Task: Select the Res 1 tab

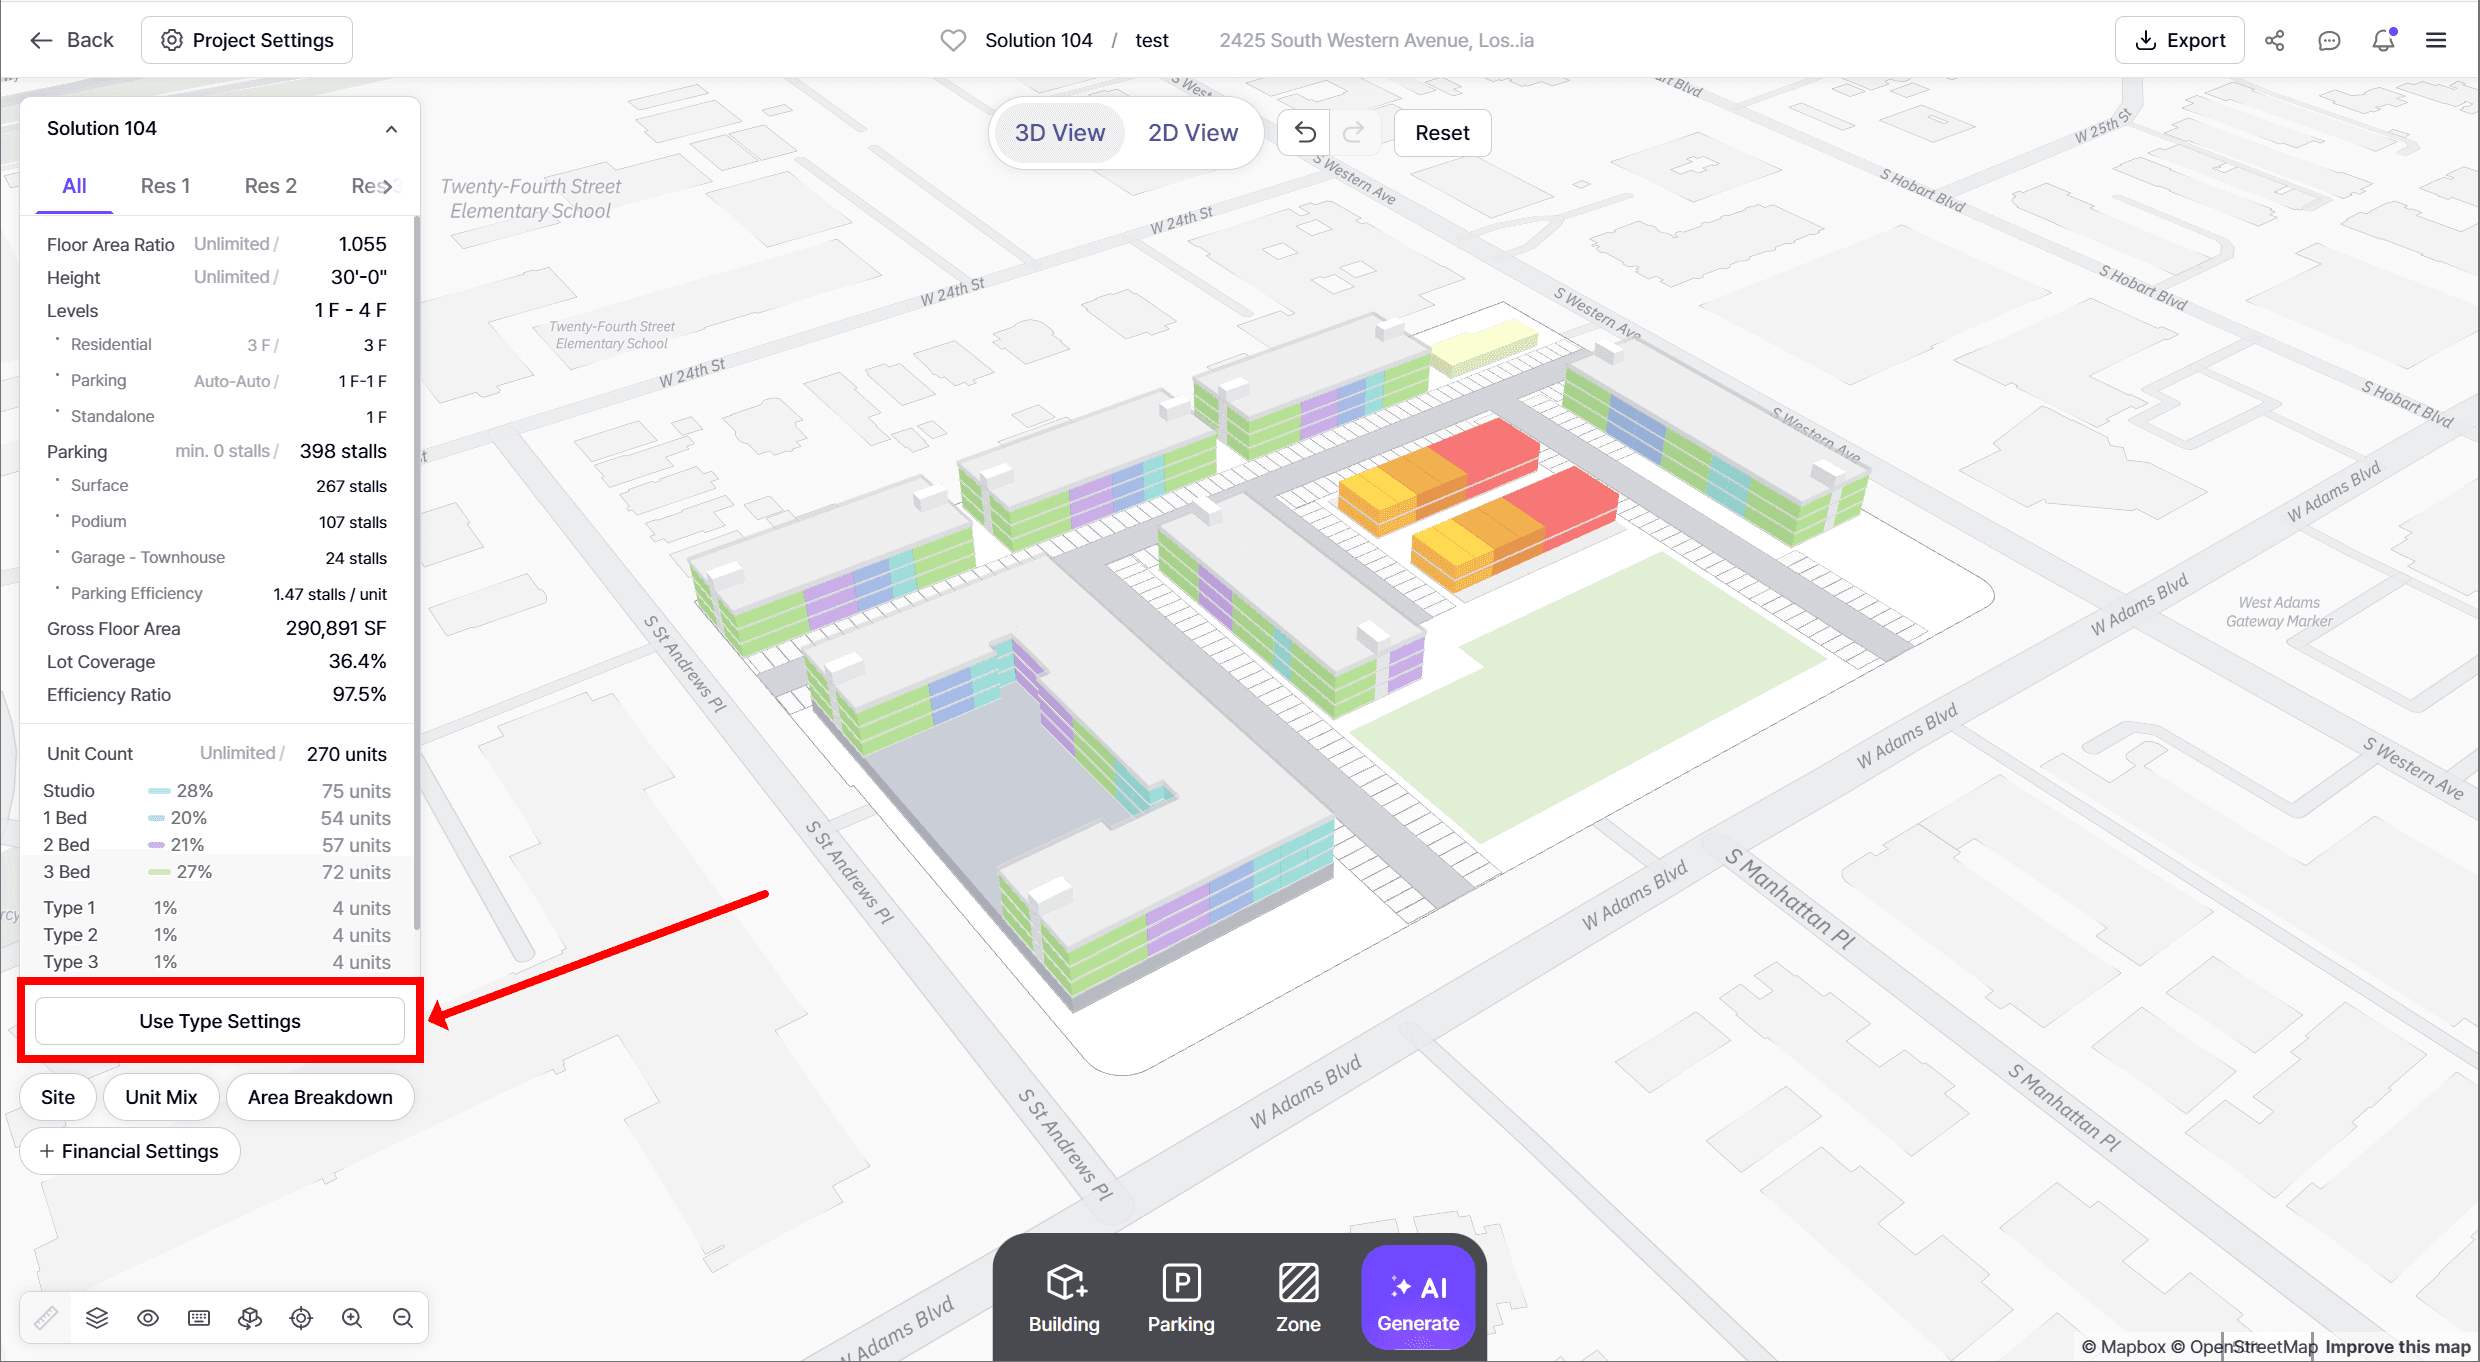Action: 165,186
